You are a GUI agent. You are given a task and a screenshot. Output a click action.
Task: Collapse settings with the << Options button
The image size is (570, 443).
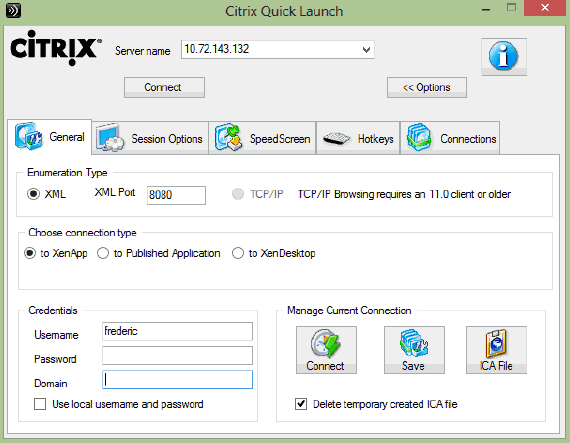[427, 87]
